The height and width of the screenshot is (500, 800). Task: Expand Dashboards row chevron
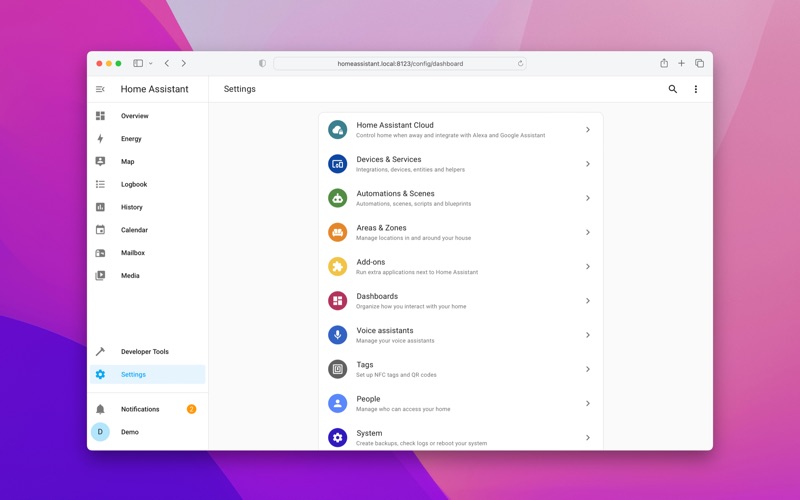(588, 301)
